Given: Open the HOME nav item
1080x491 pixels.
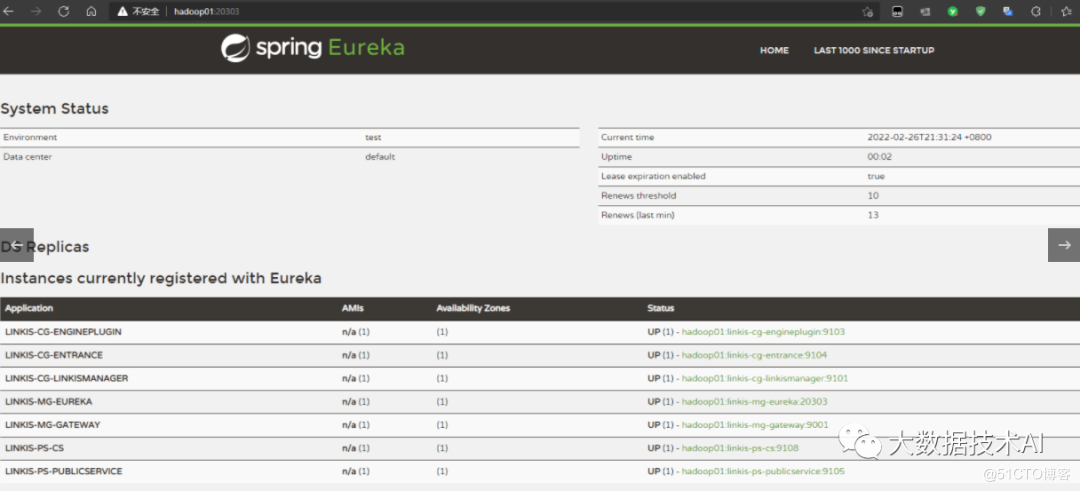Looking at the screenshot, I should tap(774, 50).
